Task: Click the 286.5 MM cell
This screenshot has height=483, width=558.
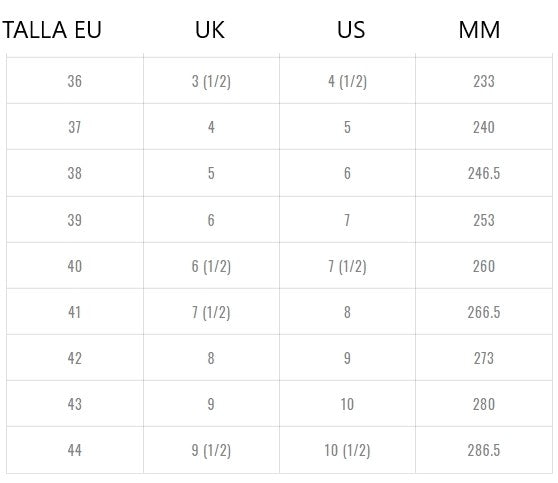Action: tap(484, 450)
